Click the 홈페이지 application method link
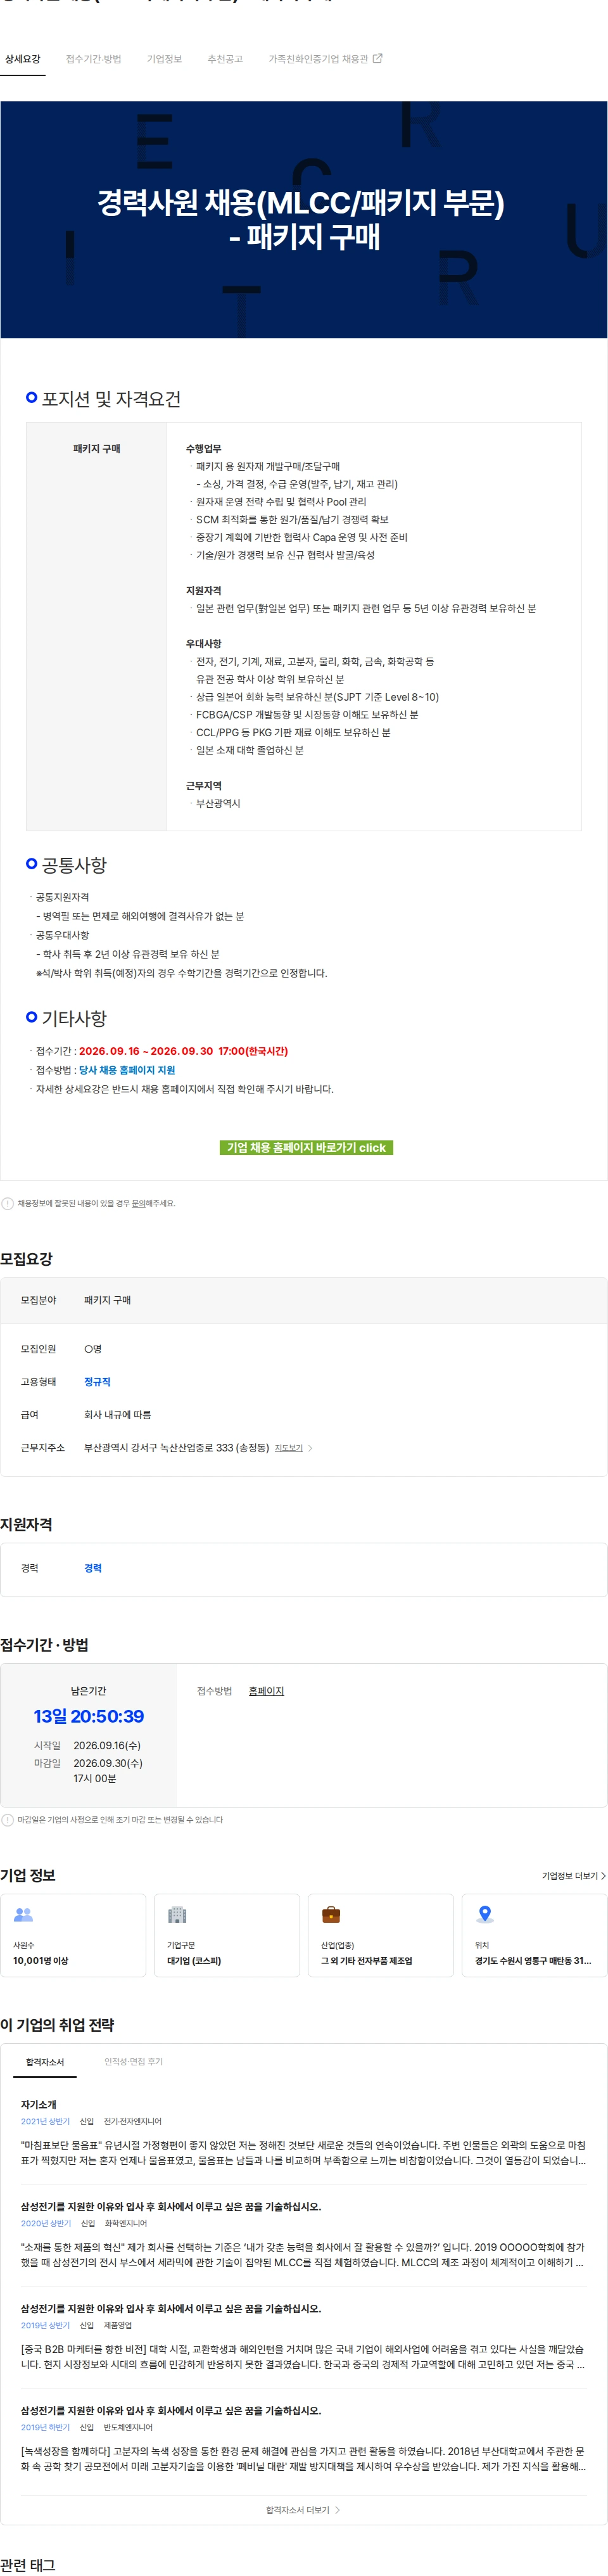 (x=266, y=1691)
